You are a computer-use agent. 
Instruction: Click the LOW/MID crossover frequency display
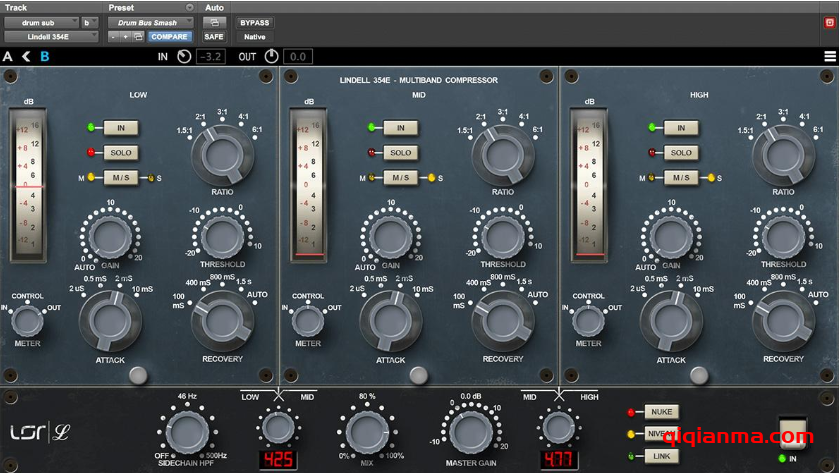(277, 460)
